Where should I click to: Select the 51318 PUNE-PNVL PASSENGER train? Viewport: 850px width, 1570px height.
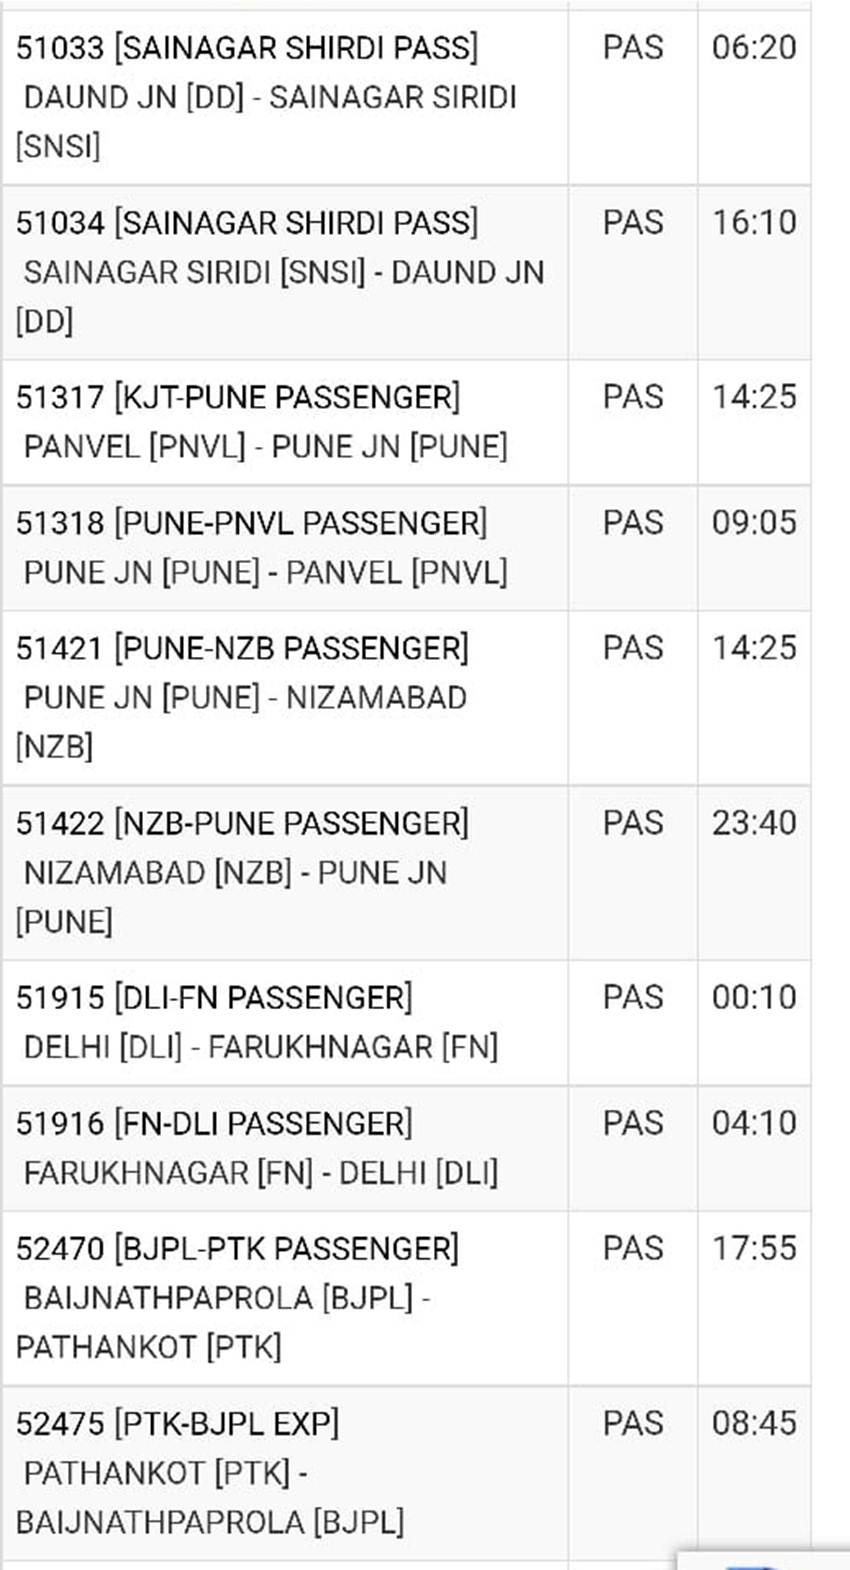[251, 523]
